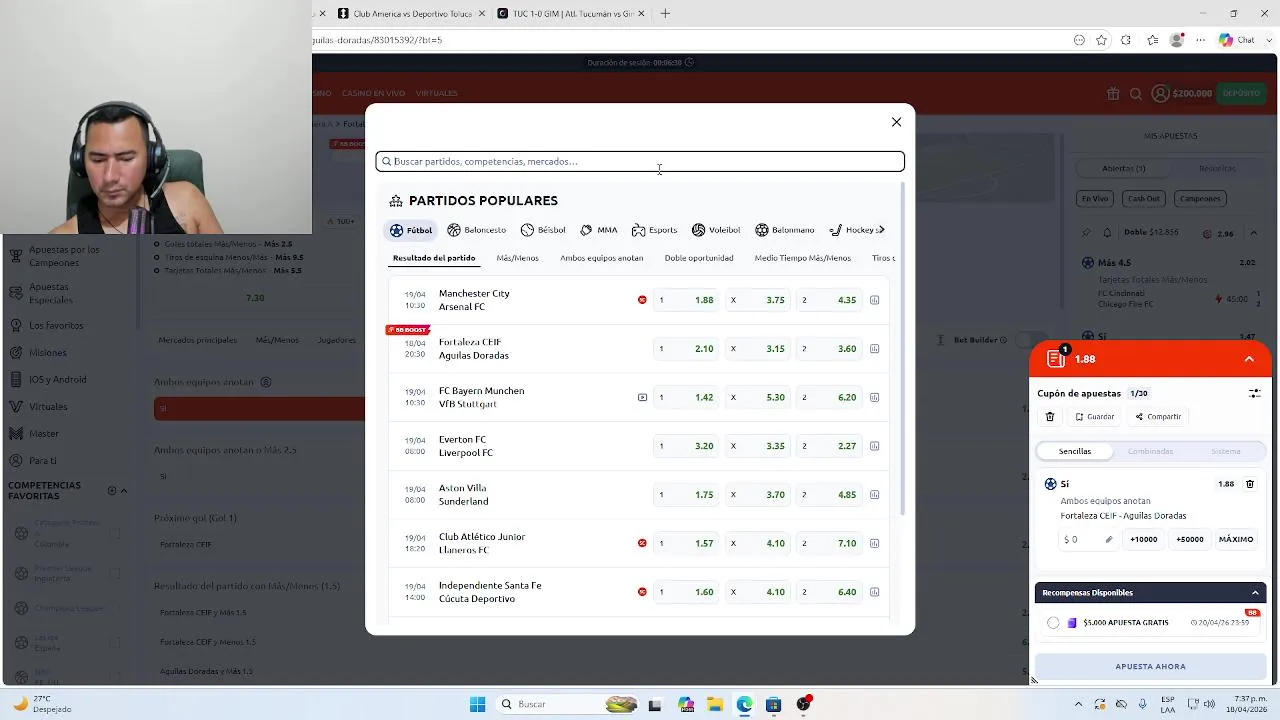
Task: Add +50000 to the stake
Action: click(x=1190, y=539)
